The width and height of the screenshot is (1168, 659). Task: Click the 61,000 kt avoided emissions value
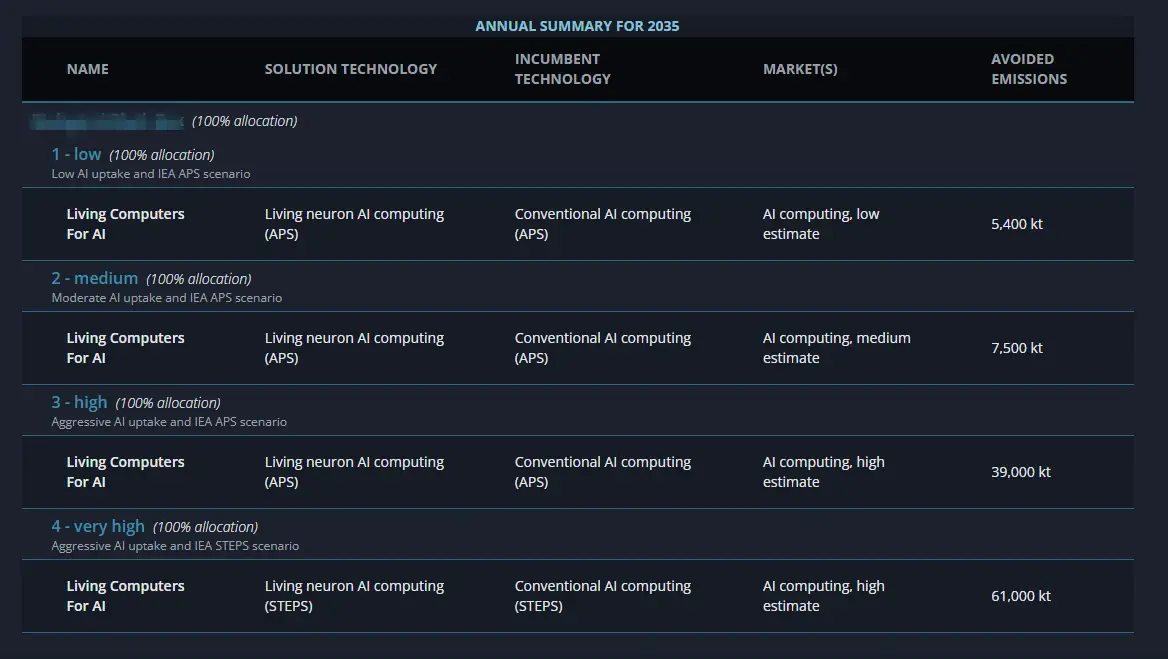click(1021, 595)
